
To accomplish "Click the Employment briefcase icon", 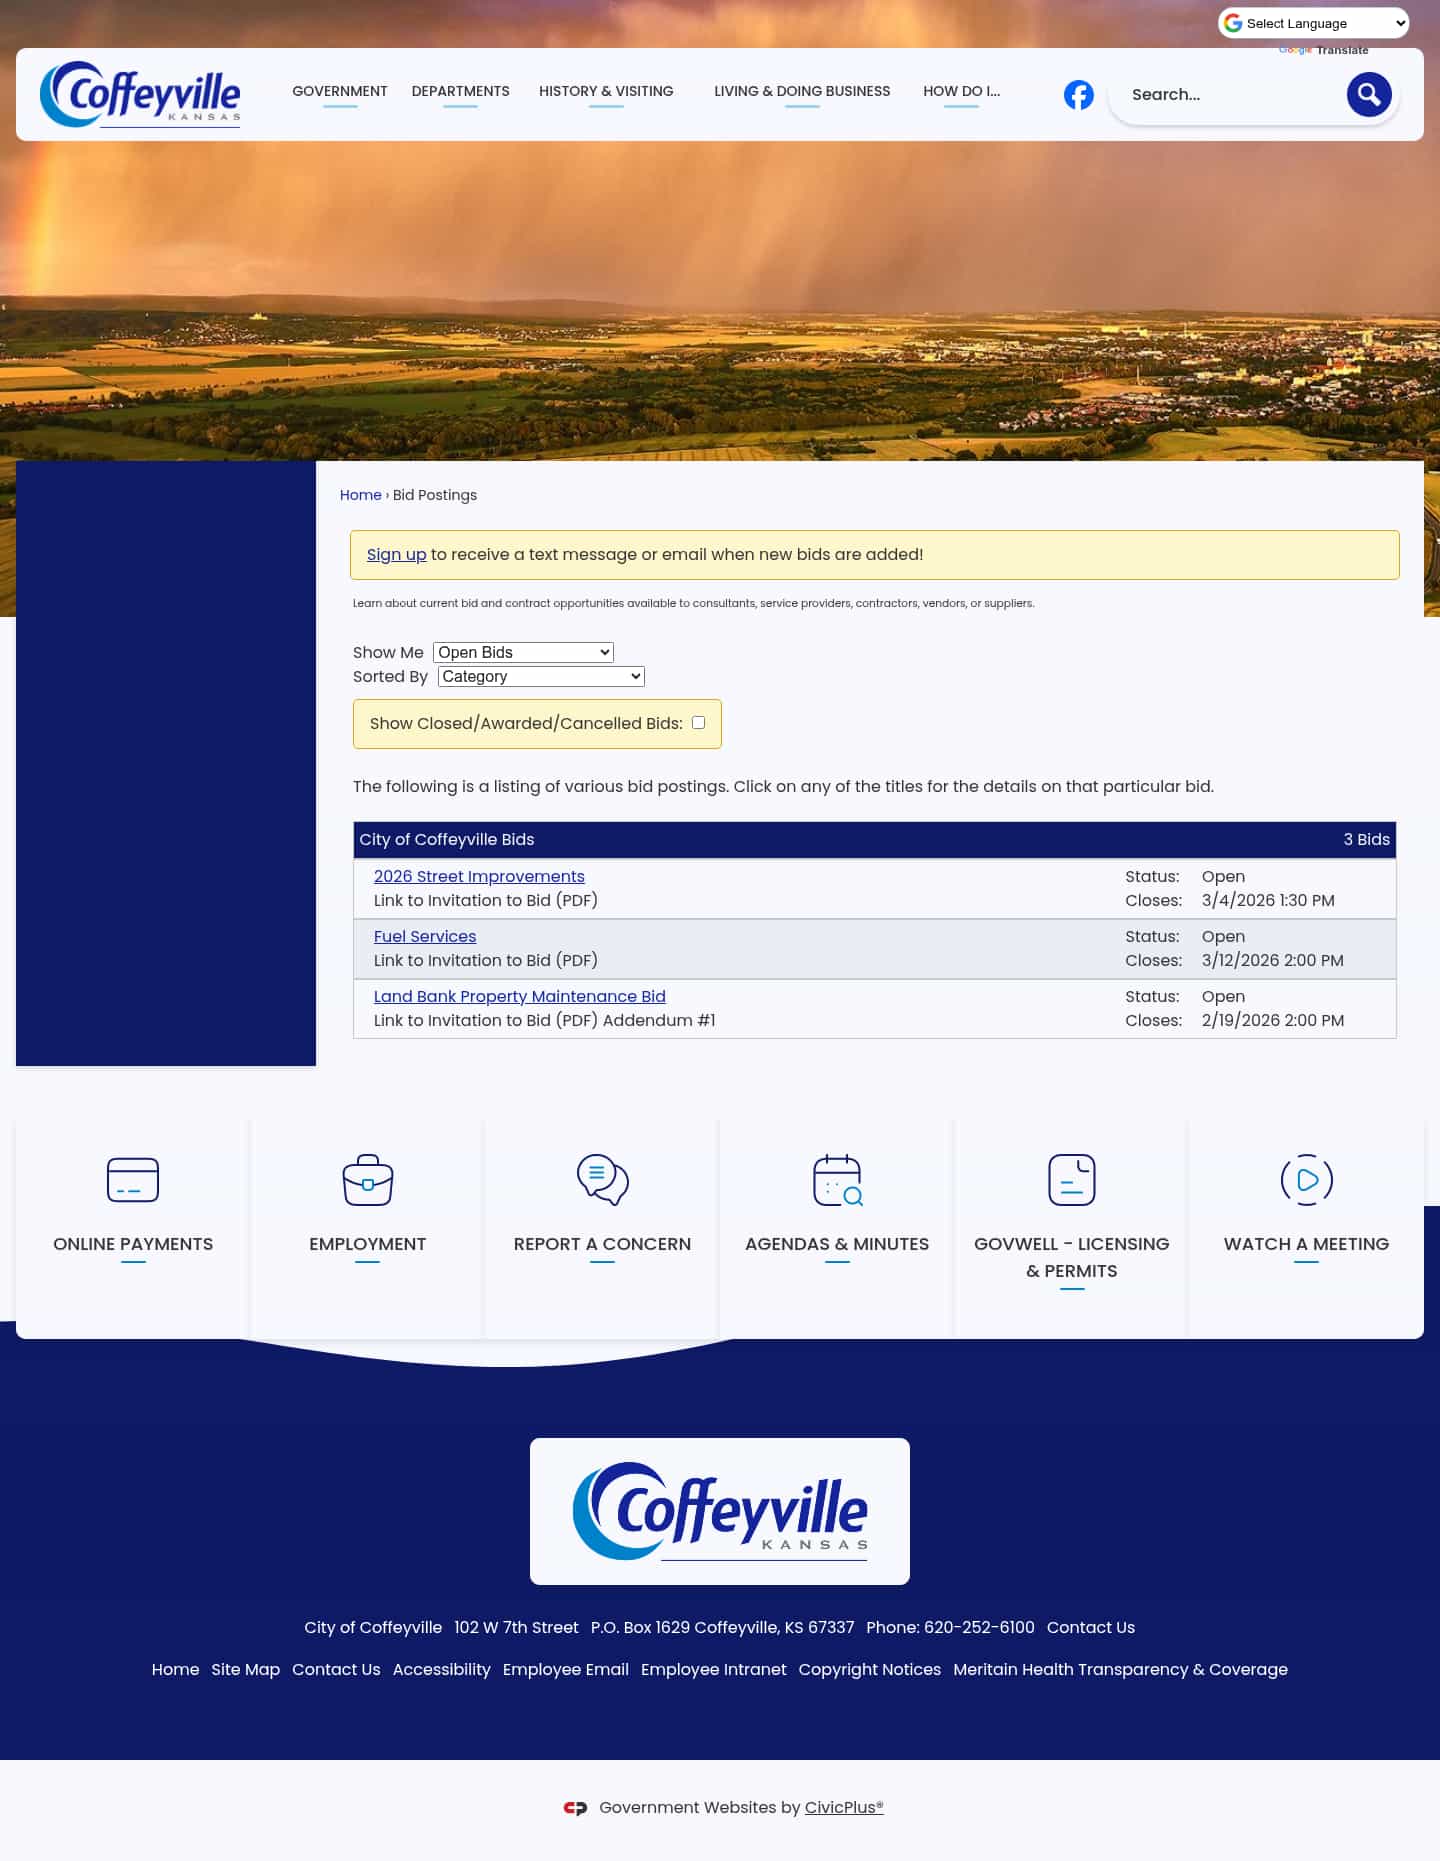I will point(368,1180).
